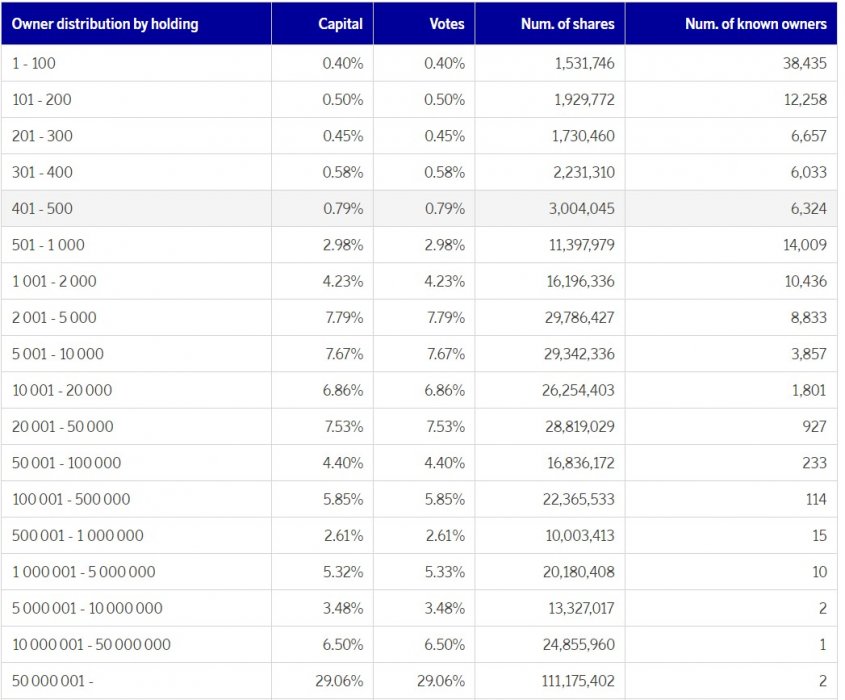The image size is (845, 700).
Task: Click the 'Owner distribution by holding' column header
Action: [105, 24]
